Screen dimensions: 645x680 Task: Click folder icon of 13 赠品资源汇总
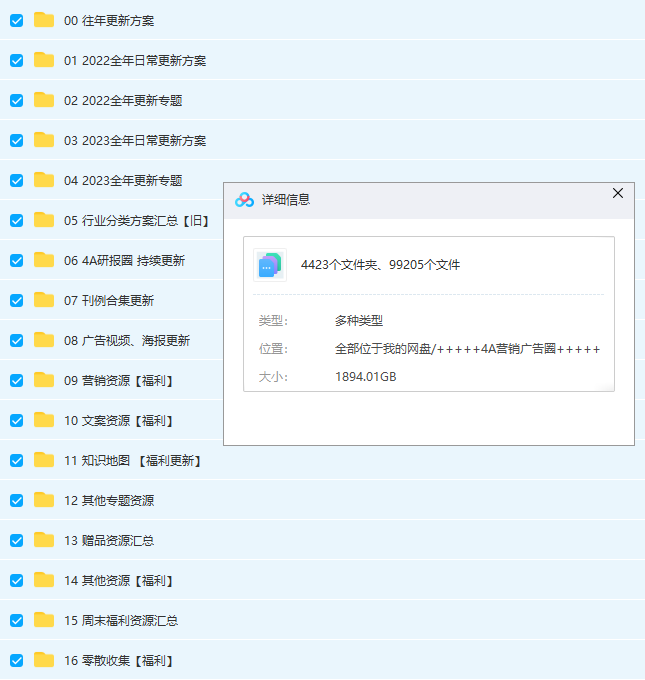click(x=44, y=540)
